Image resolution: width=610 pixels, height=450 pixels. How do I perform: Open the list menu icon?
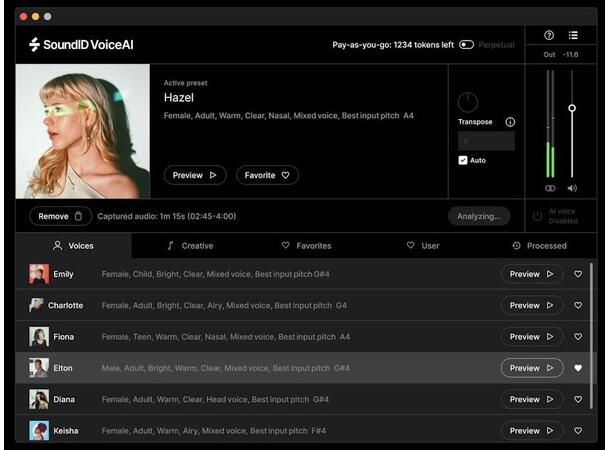pyautogui.click(x=573, y=35)
